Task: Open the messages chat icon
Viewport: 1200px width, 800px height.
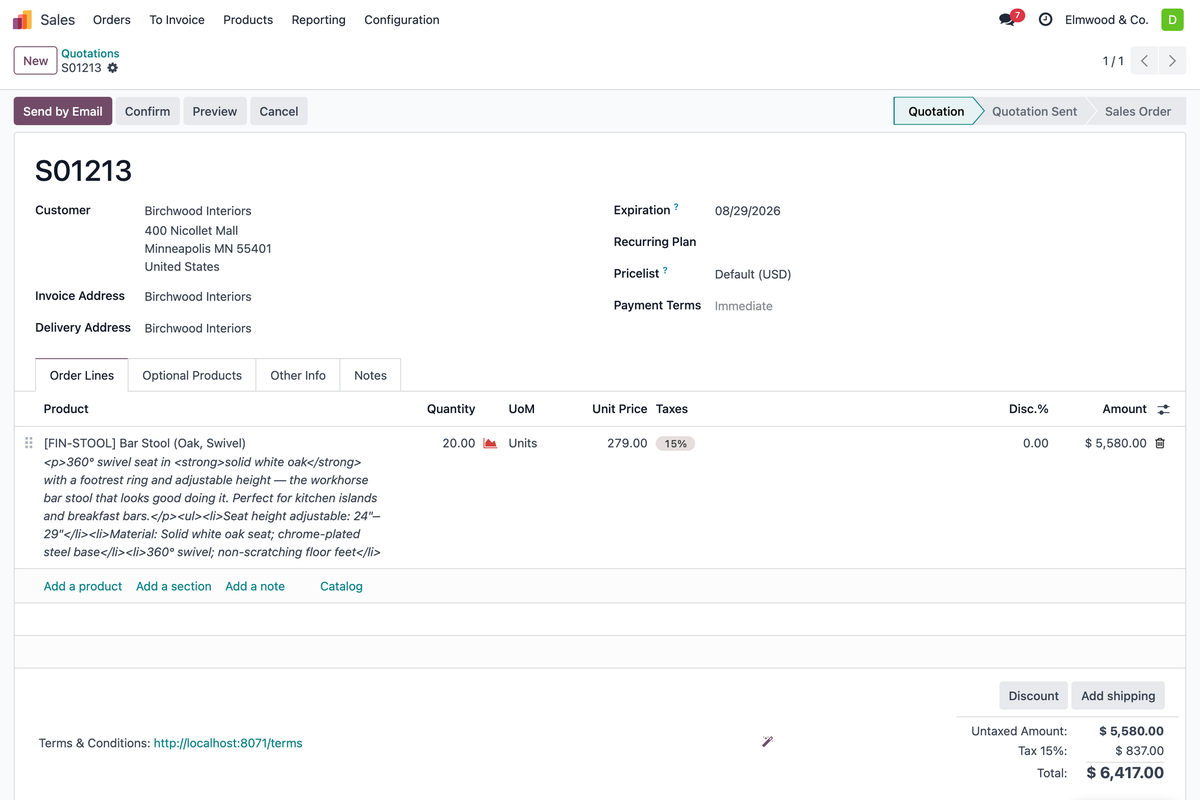Action: tap(1007, 20)
